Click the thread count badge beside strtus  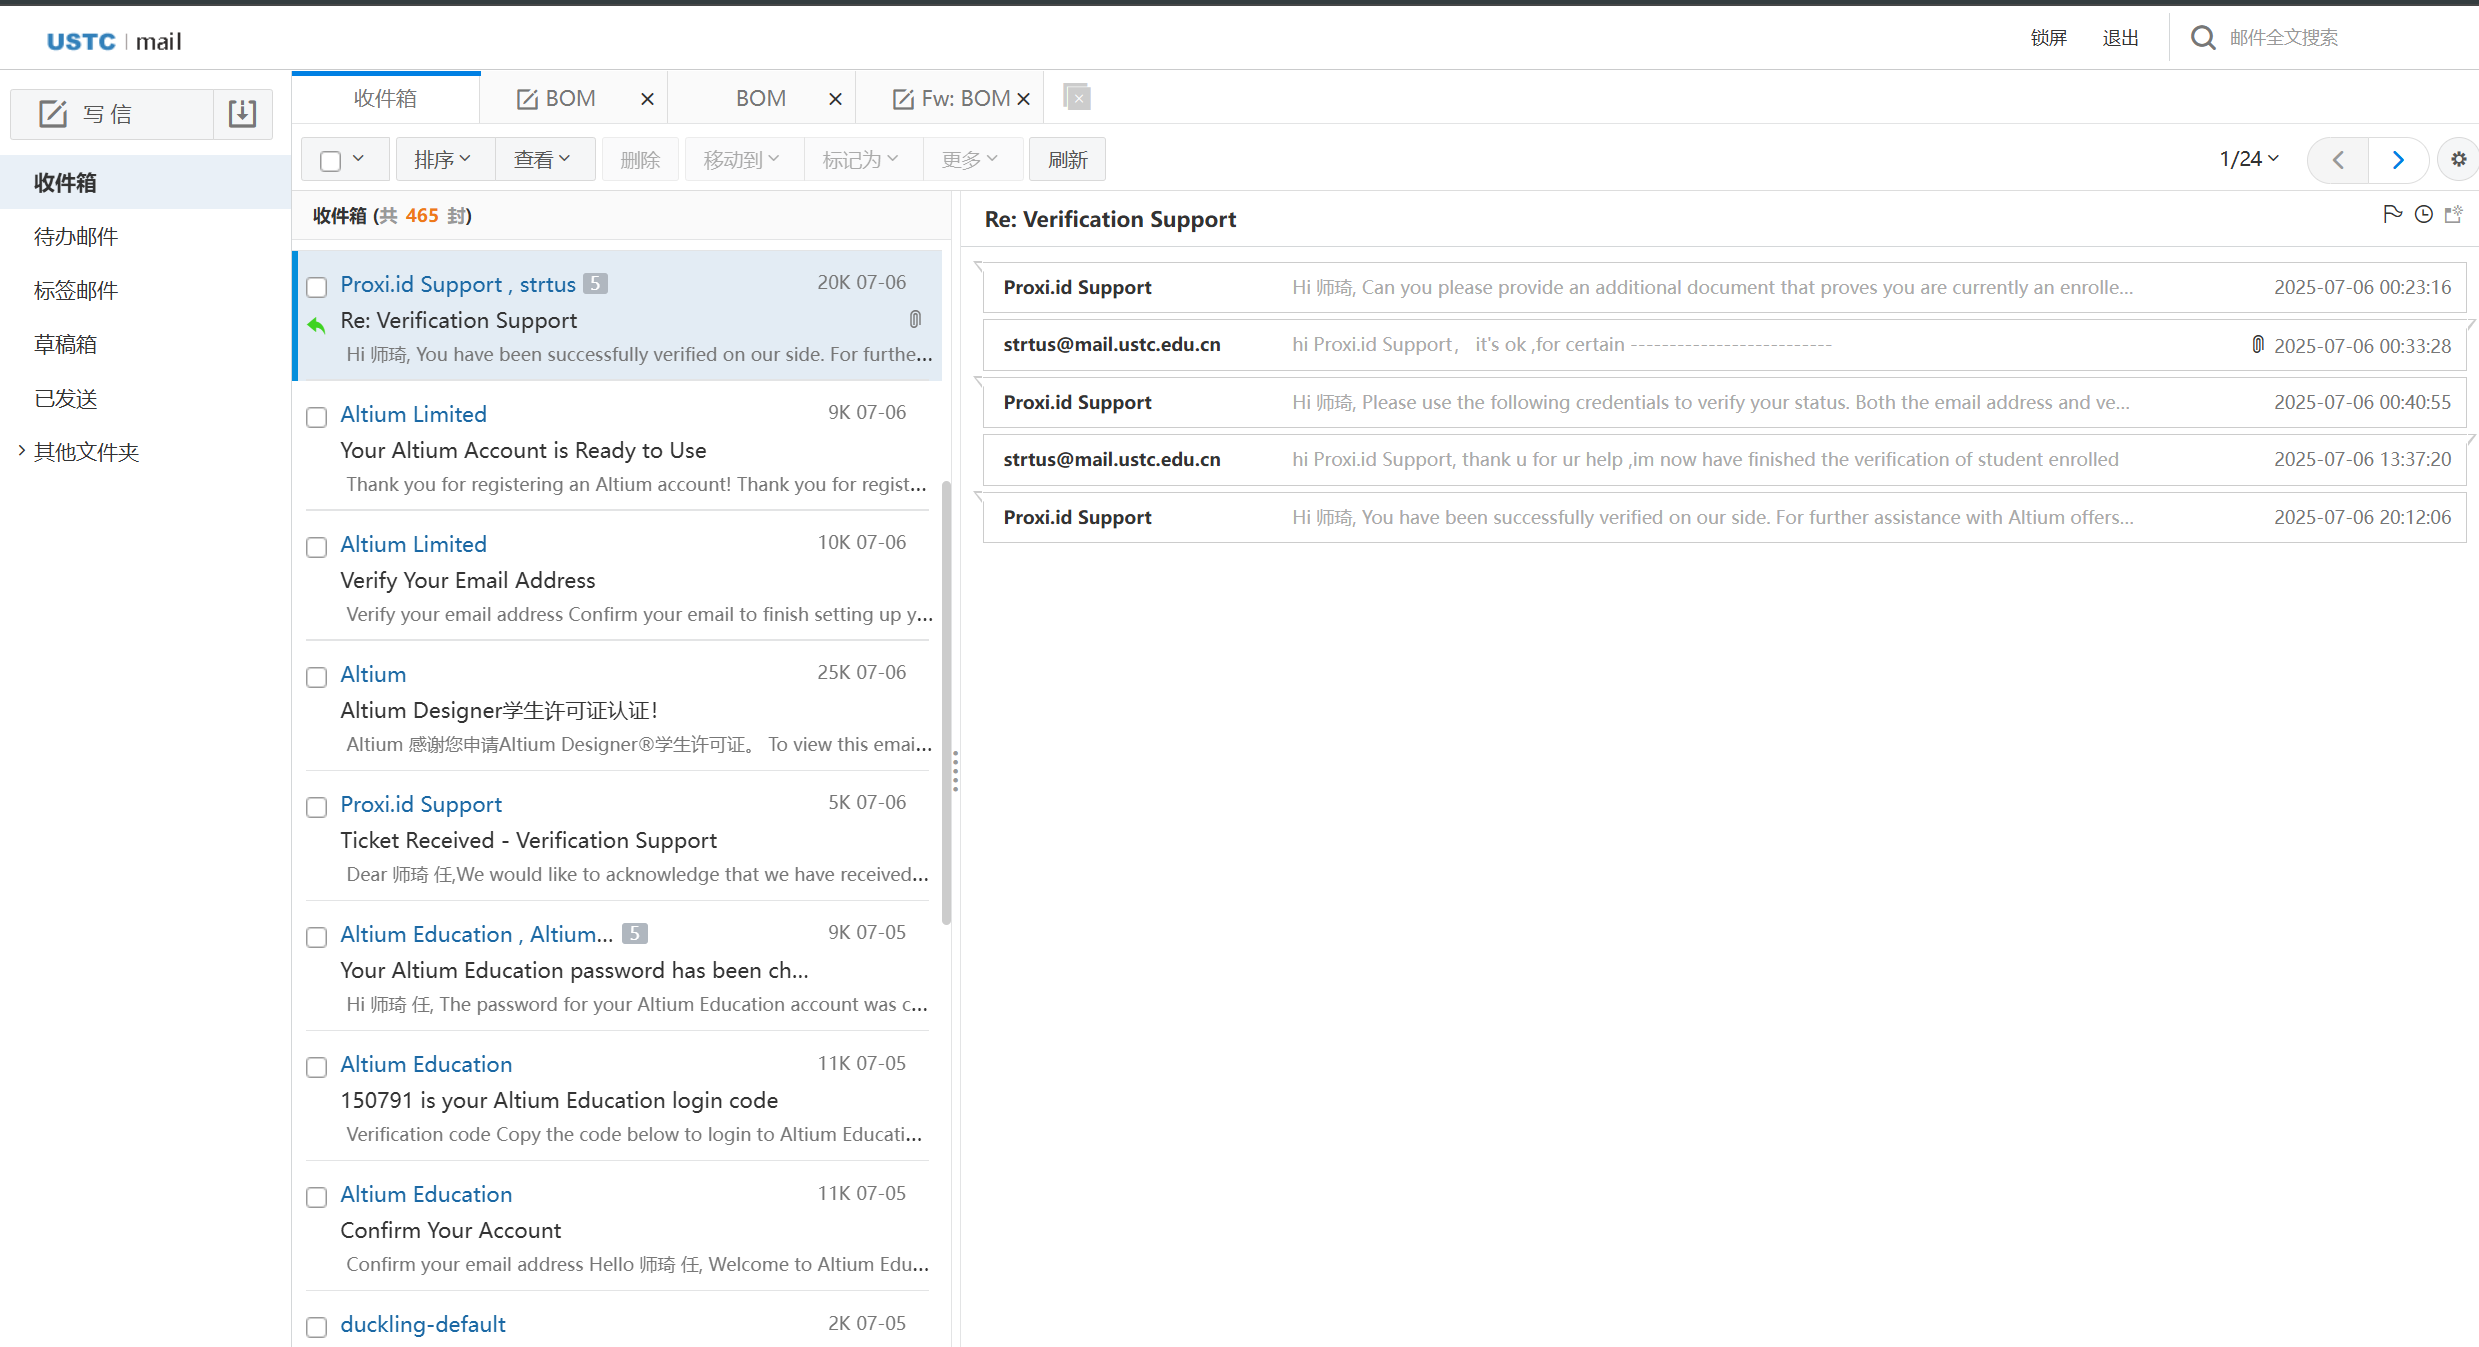595,284
